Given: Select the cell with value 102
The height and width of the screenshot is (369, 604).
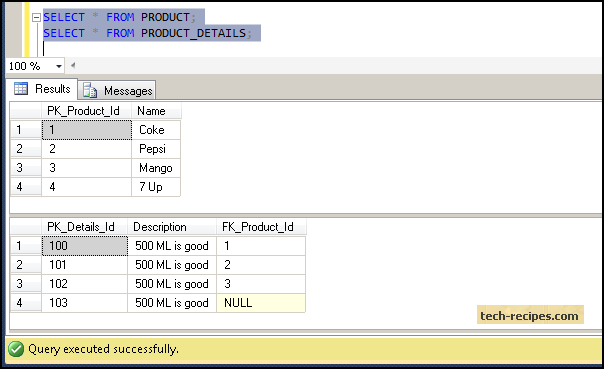Looking at the screenshot, I should click(85, 284).
